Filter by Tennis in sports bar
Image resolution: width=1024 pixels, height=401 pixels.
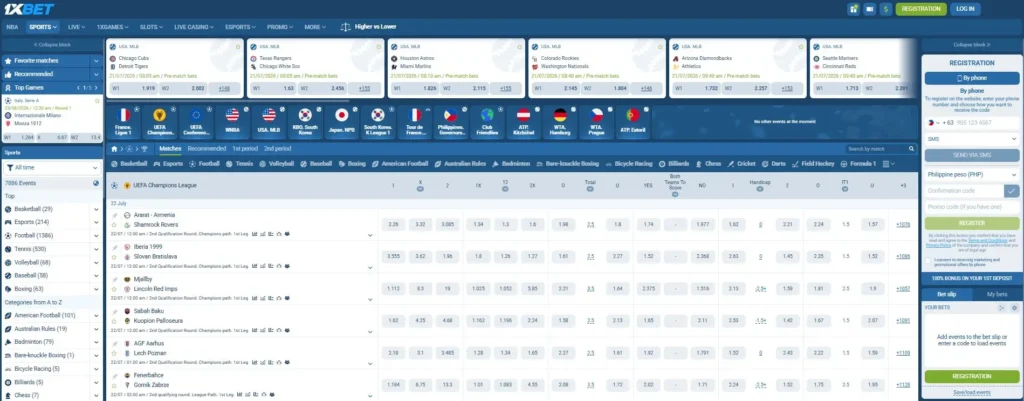click(x=240, y=164)
